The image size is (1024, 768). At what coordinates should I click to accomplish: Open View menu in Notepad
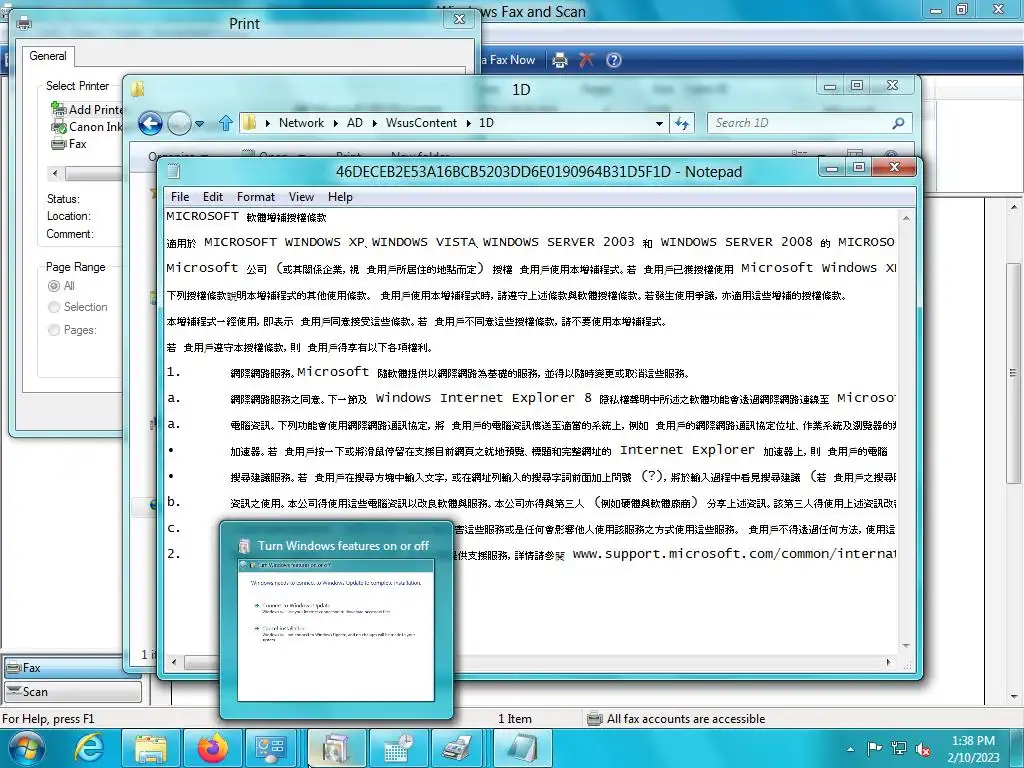click(301, 197)
